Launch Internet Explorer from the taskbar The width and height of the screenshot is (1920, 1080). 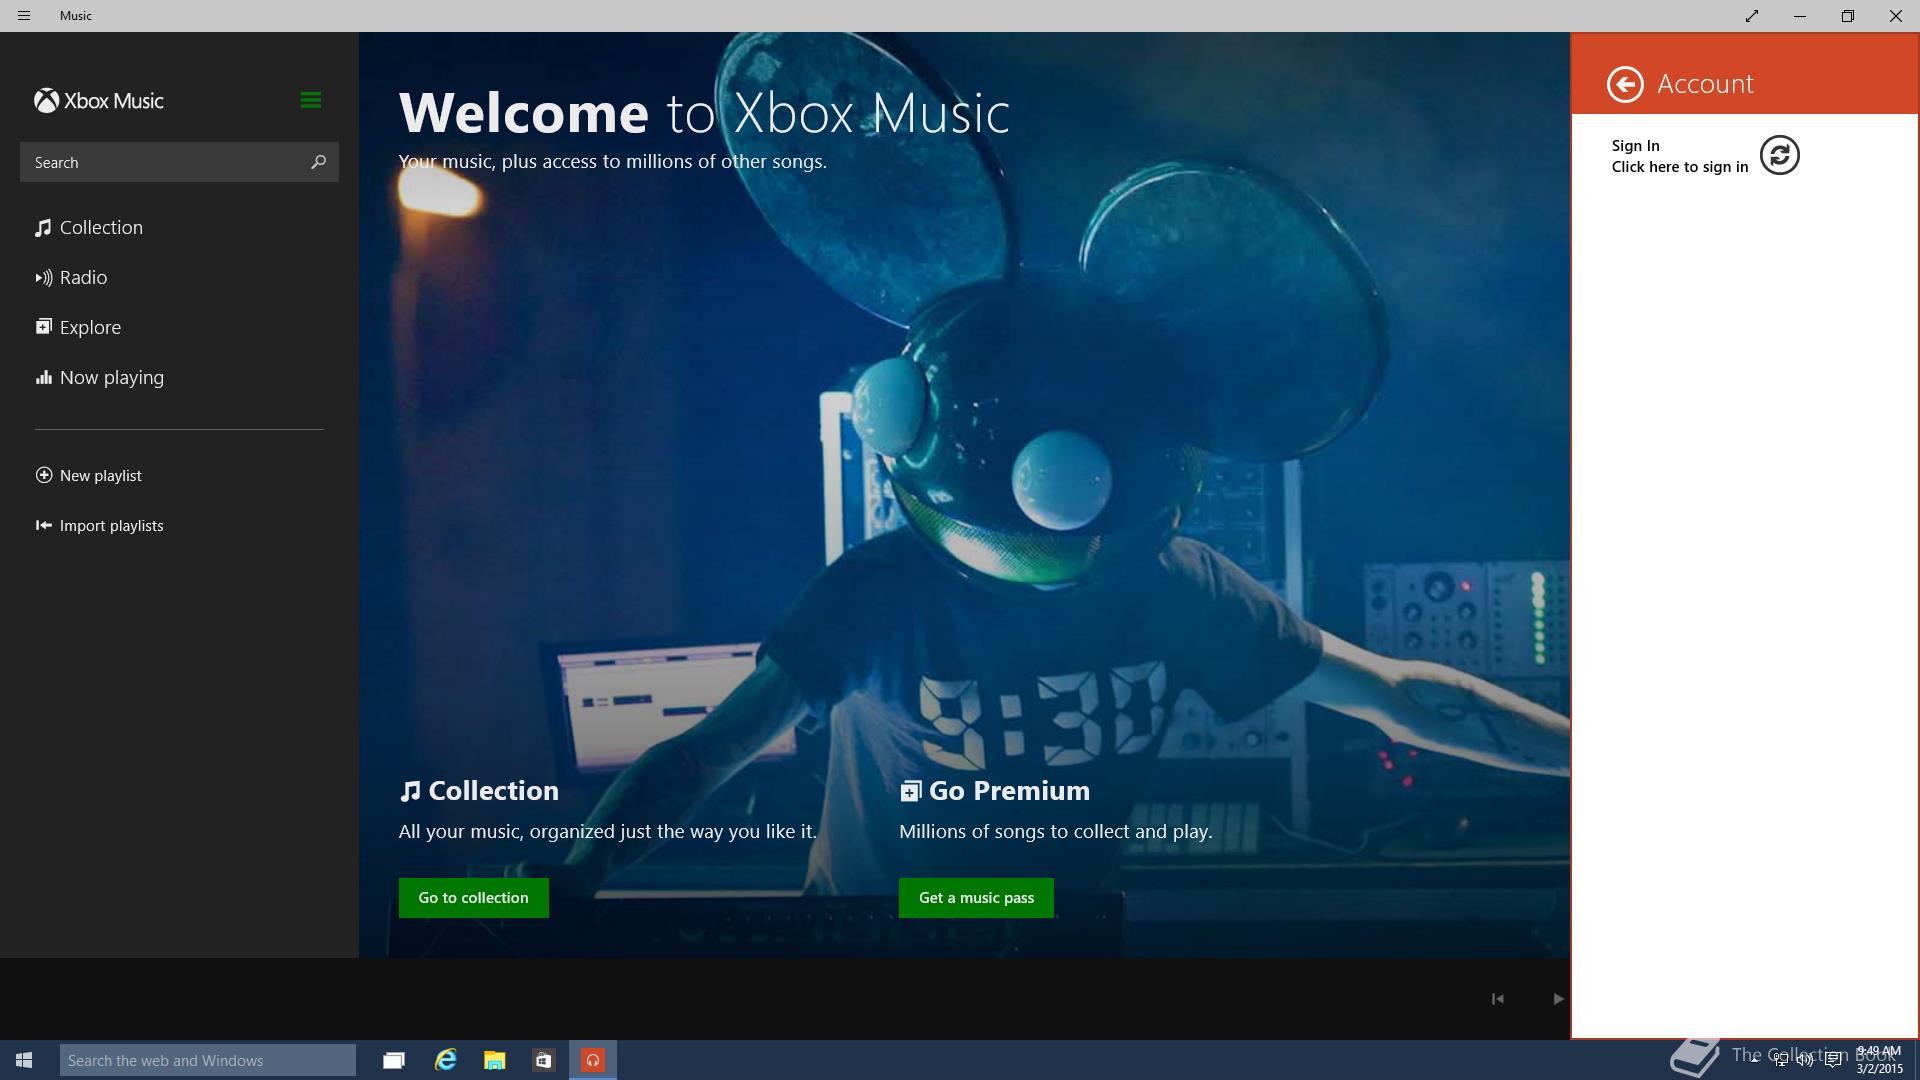tap(445, 1060)
